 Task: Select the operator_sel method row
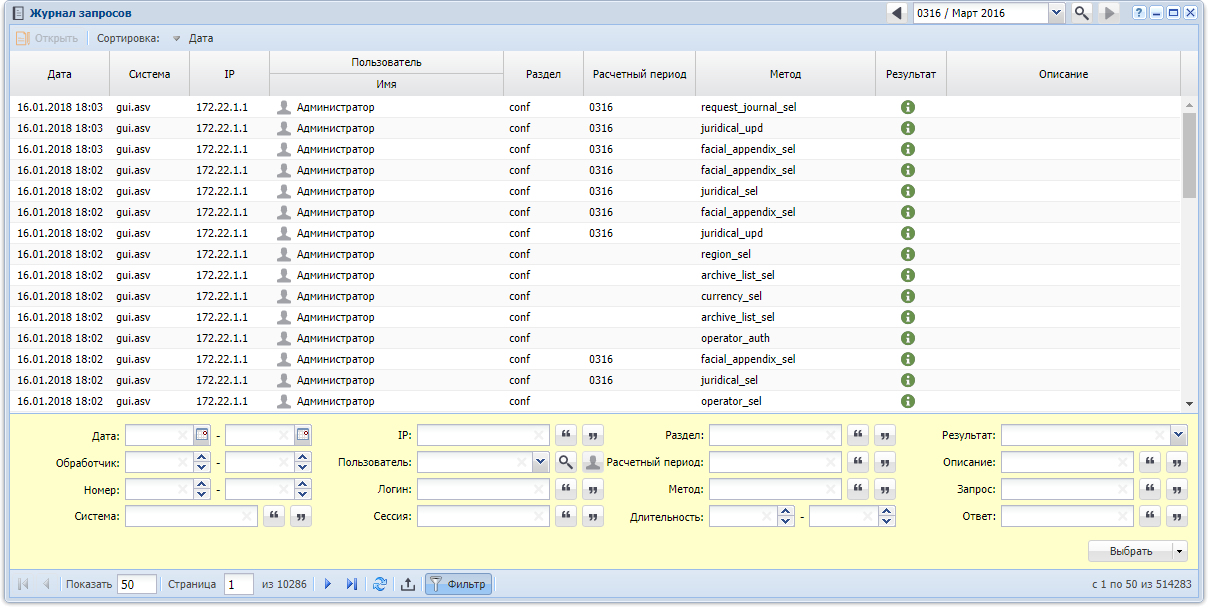pyautogui.click(x=596, y=401)
